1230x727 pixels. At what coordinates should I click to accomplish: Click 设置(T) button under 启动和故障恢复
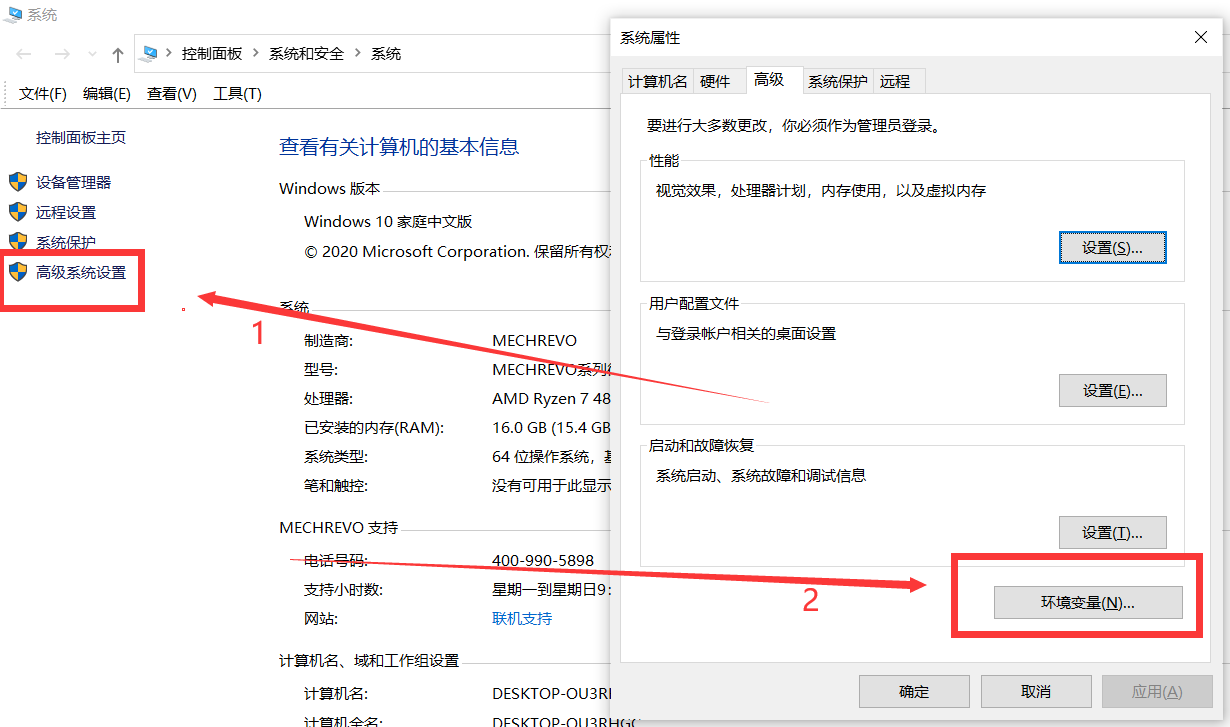[x=1112, y=532]
